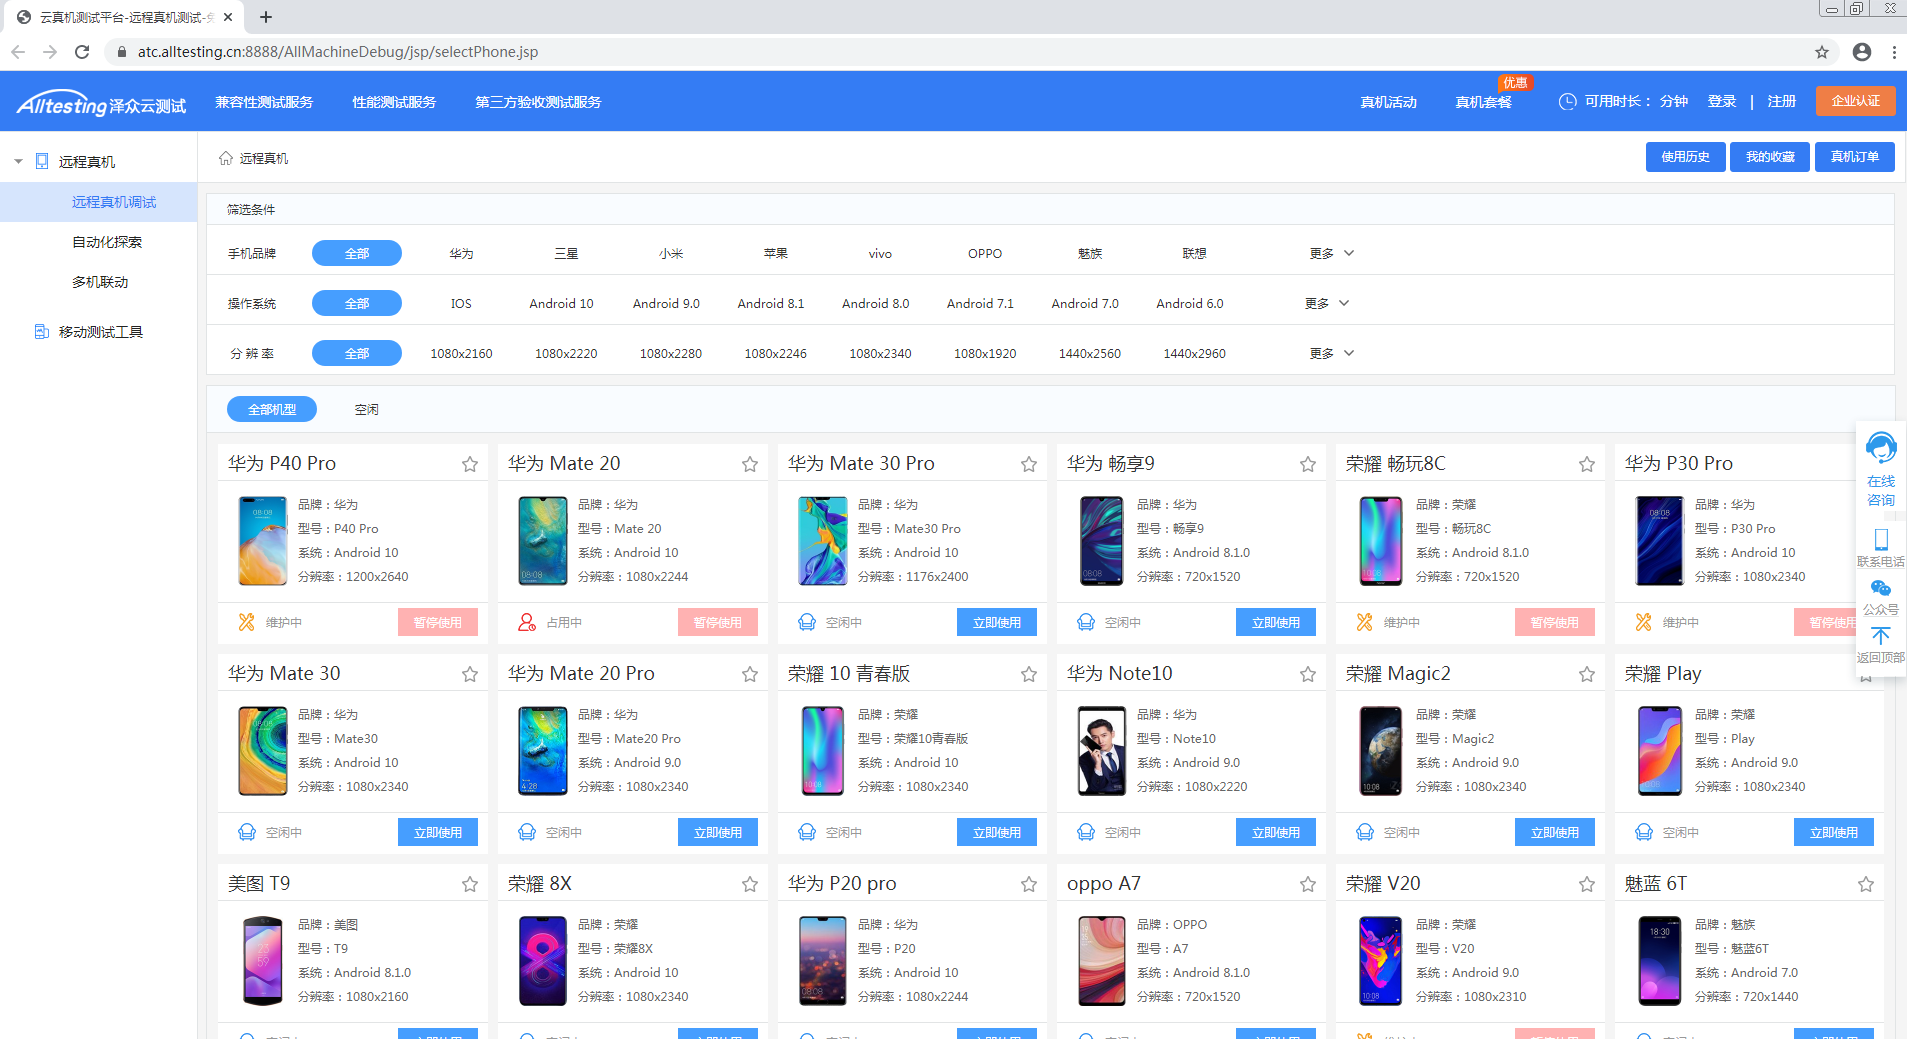
Task: Open the 第三方验收测试服务 menu
Action: (538, 102)
